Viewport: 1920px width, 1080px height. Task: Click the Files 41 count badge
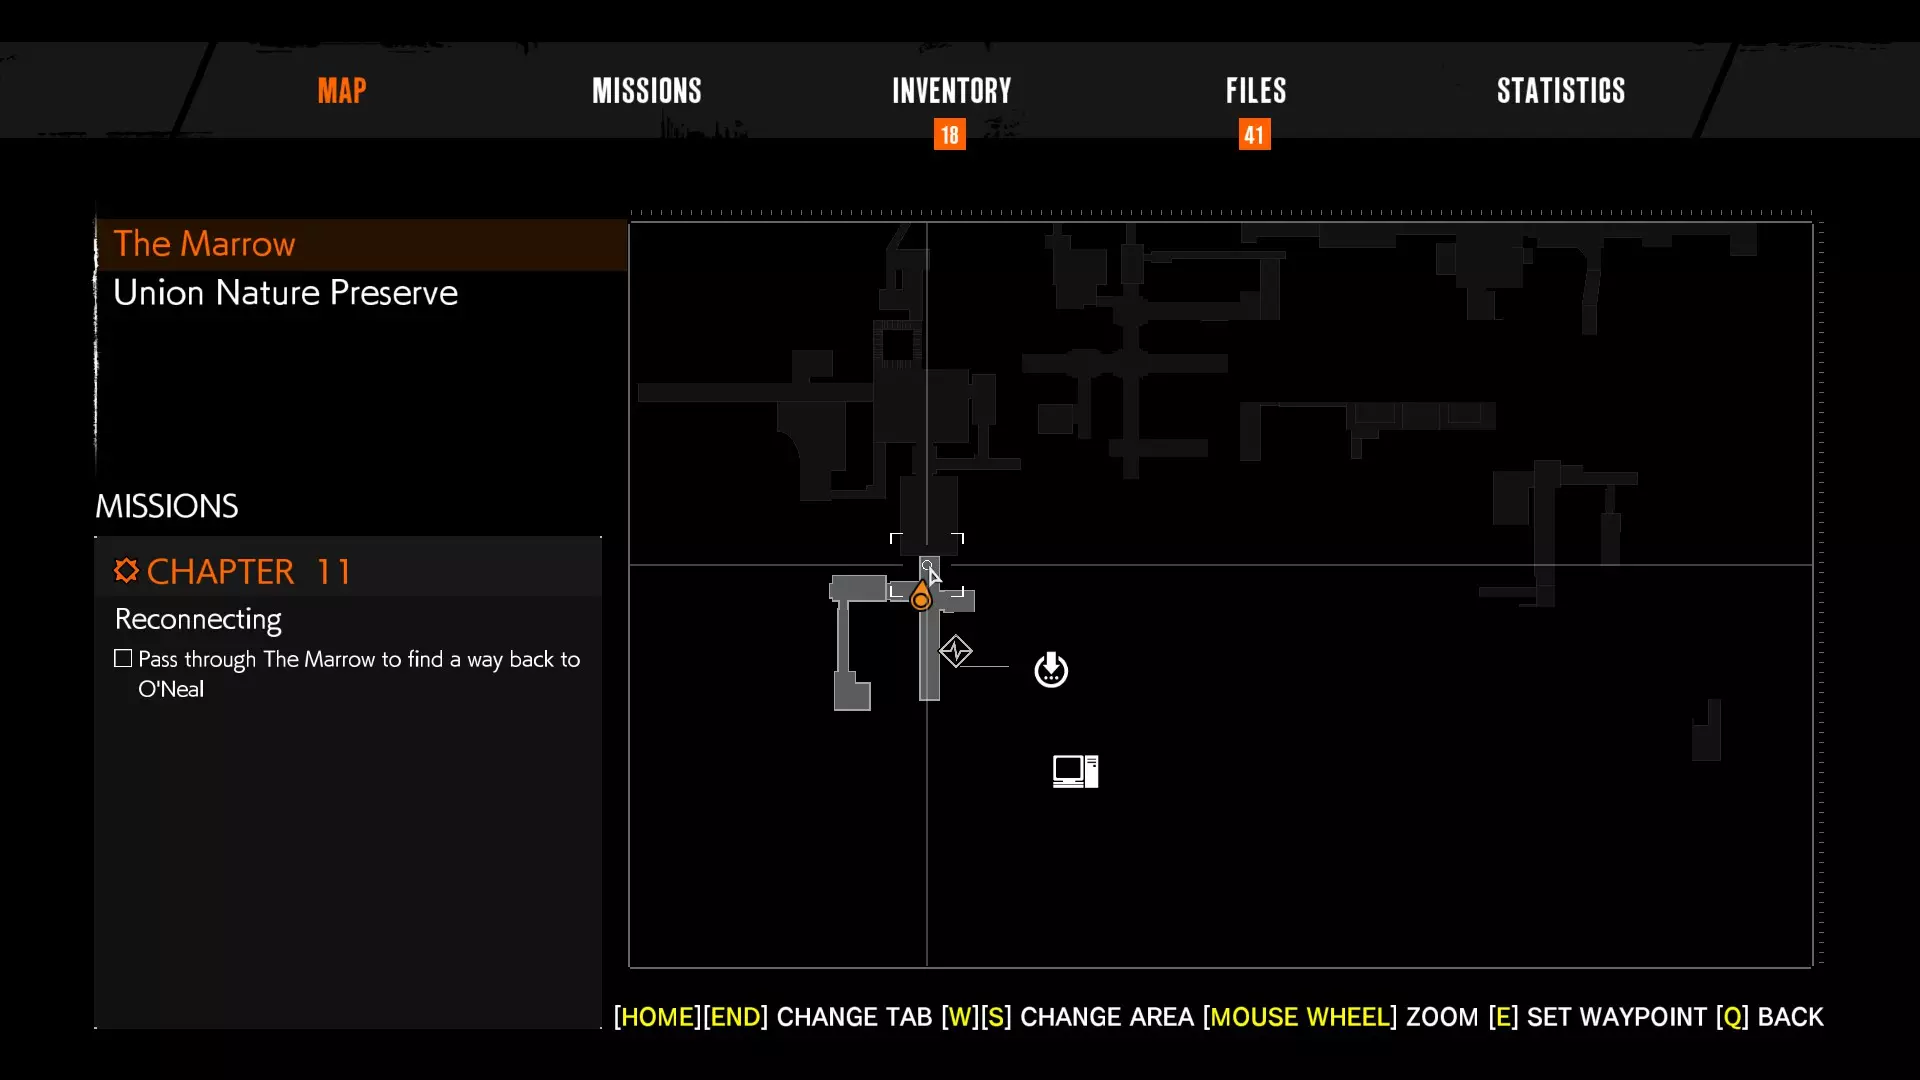tap(1254, 135)
